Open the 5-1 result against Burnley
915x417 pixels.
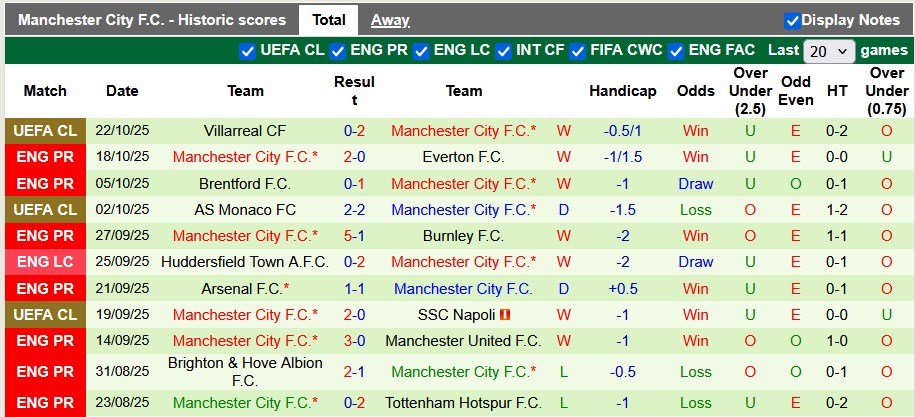(x=354, y=236)
